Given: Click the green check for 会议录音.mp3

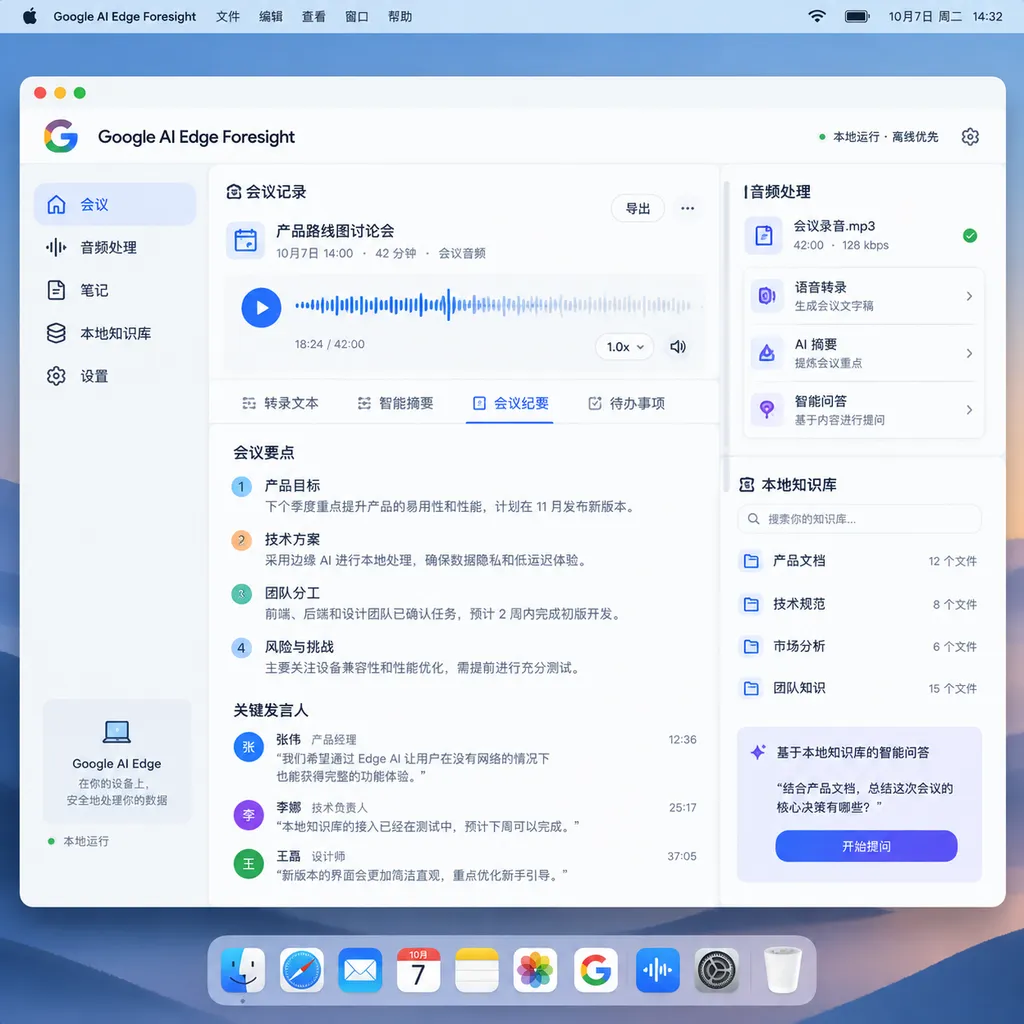Looking at the screenshot, I should 970,236.
